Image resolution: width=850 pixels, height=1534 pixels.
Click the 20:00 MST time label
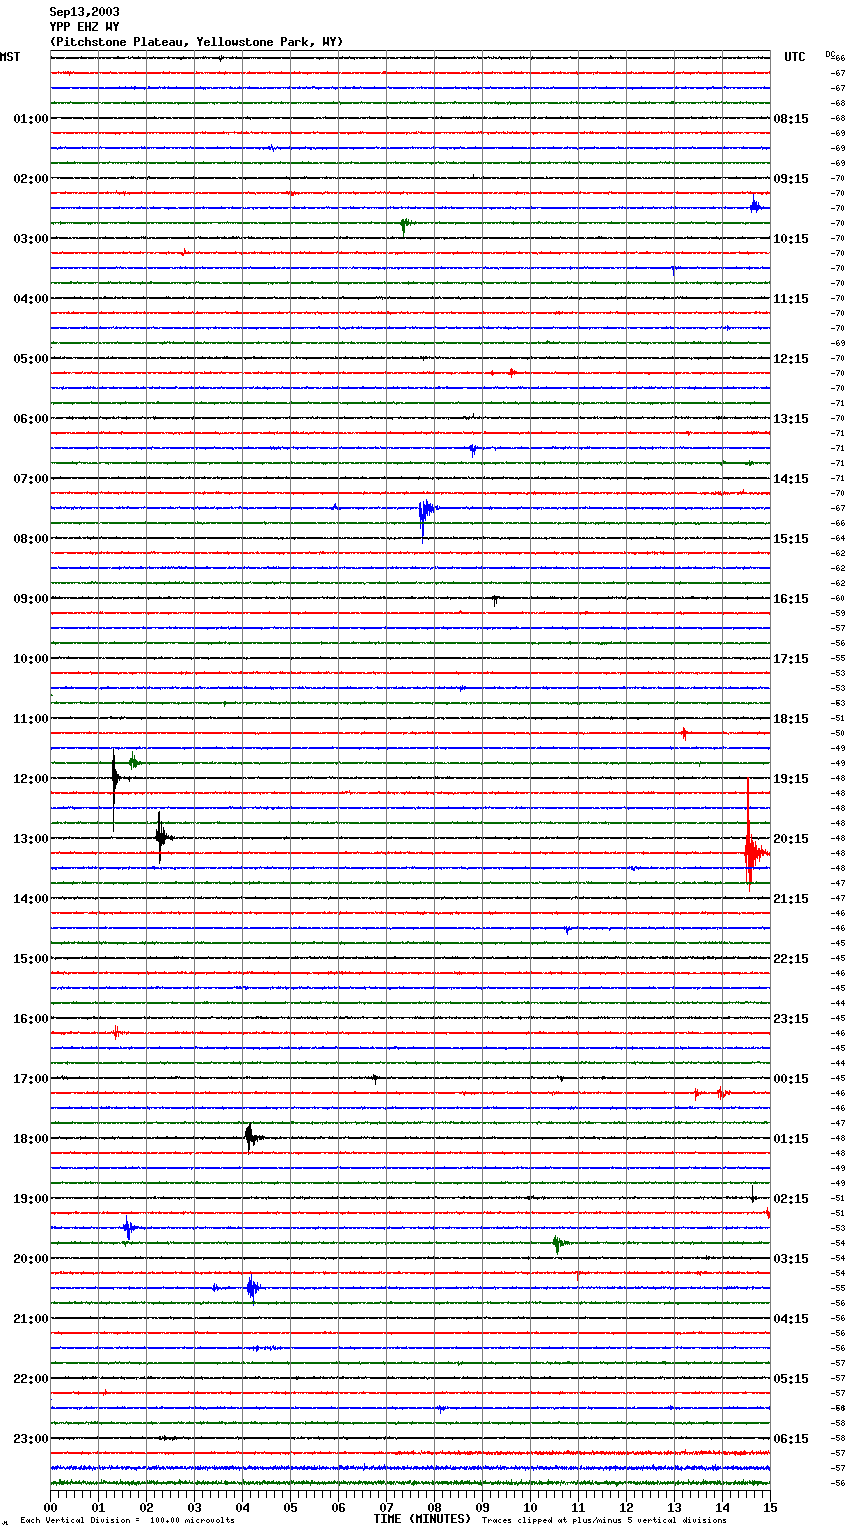click(31, 1259)
